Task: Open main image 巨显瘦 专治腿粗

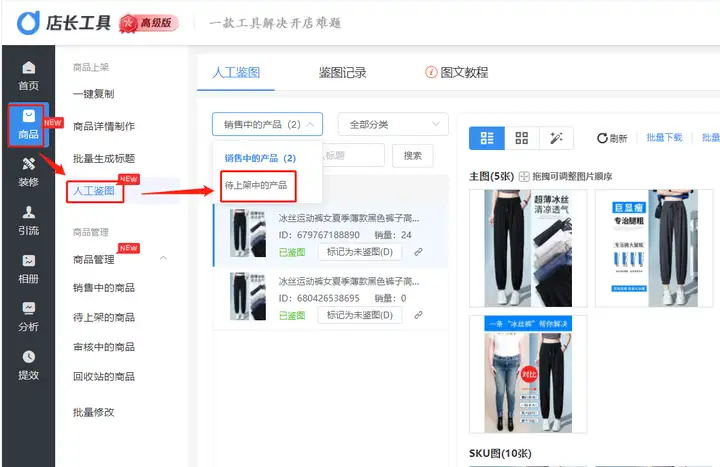Action: coord(654,248)
